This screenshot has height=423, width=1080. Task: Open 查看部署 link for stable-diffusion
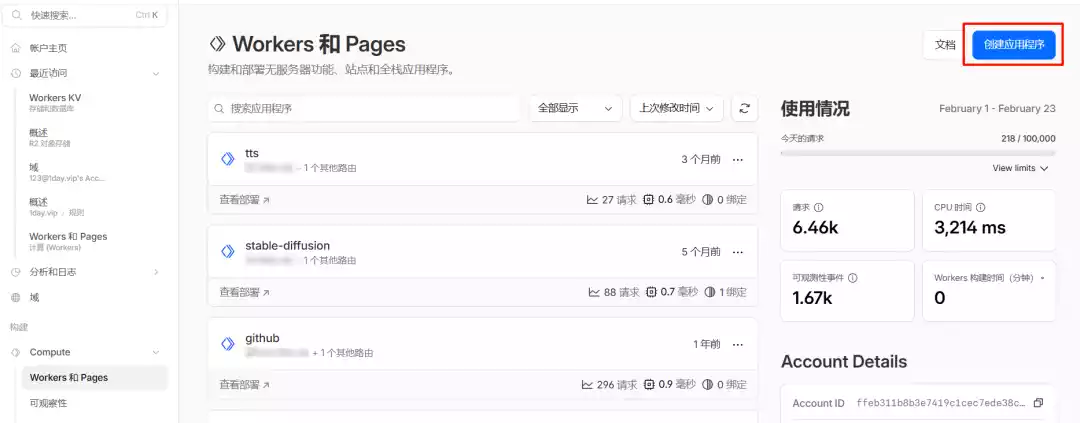[x=245, y=292]
